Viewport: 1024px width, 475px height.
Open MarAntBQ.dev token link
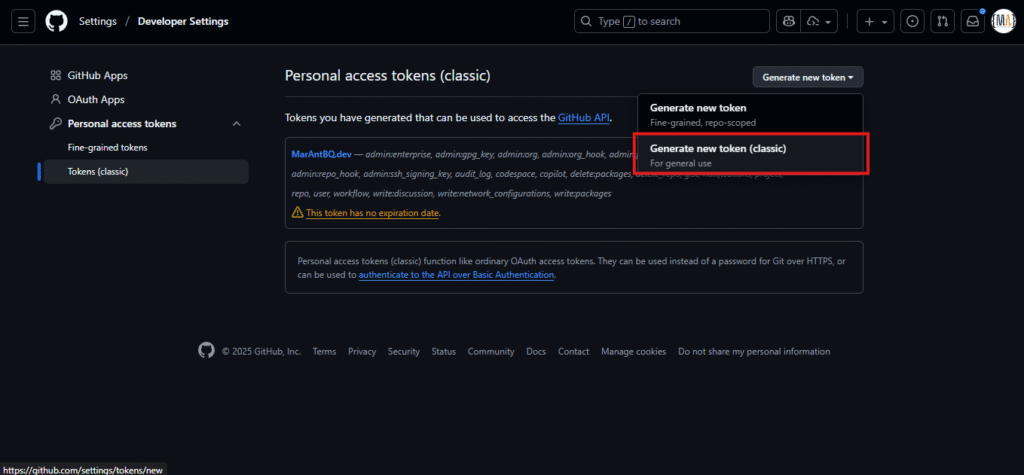[x=321, y=155]
